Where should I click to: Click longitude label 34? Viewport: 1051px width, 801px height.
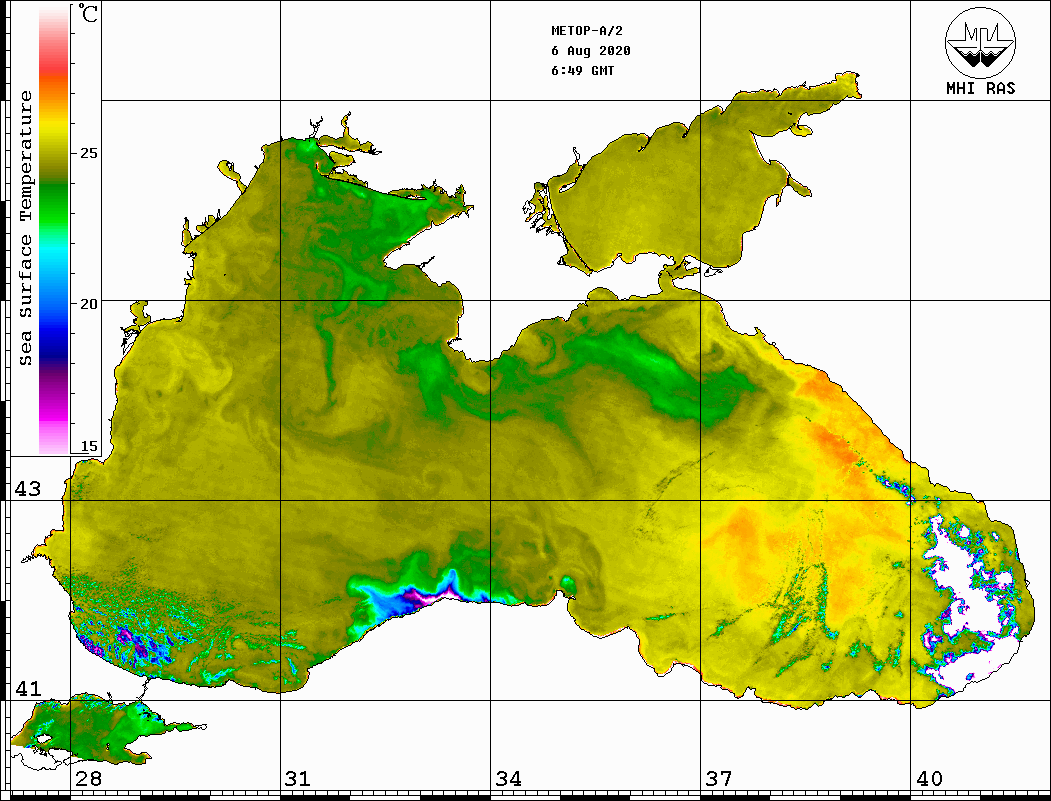click(508, 778)
